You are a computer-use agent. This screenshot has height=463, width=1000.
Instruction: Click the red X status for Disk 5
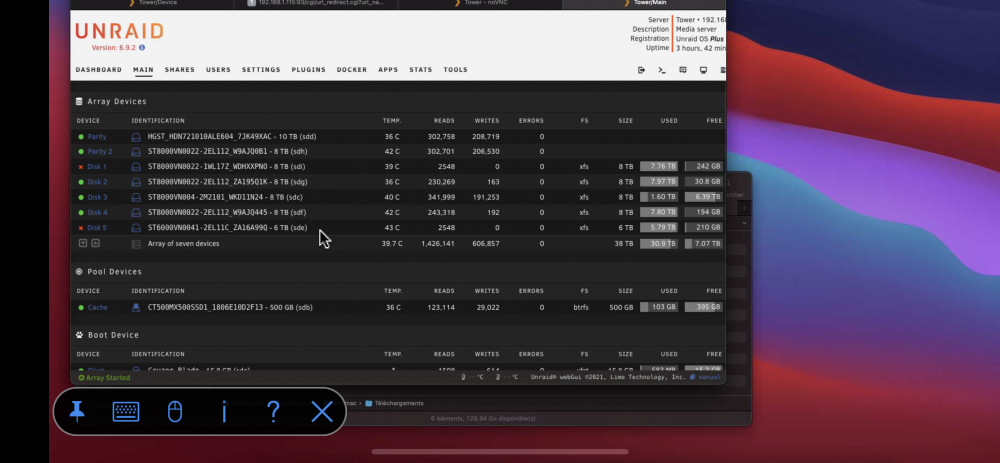tap(81, 228)
